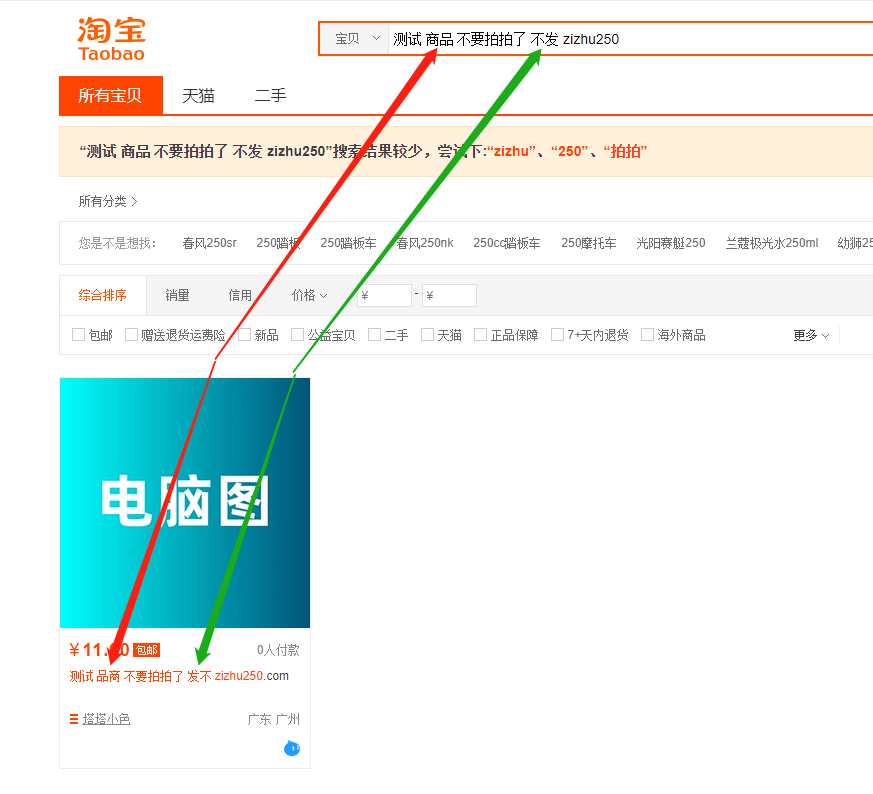This screenshot has height=794, width=873.
Task: Click the Taobao logo
Action: tap(111, 39)
